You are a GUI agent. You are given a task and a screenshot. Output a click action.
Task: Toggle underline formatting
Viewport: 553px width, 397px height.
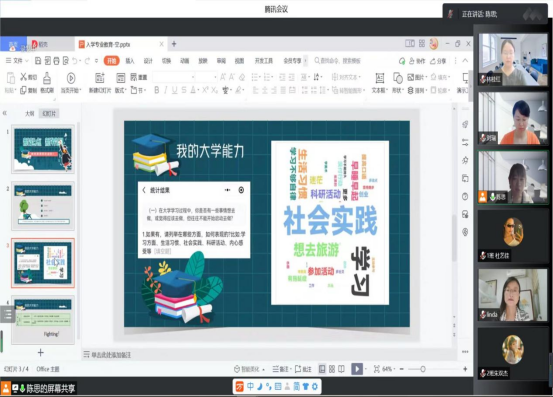tap(175, 90)
